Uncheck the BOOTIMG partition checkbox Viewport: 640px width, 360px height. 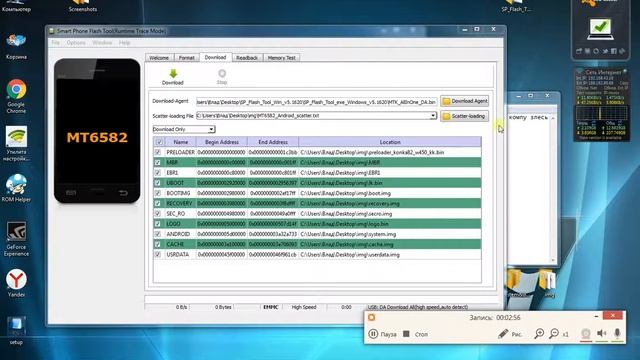pyautogui.click(x=158, y=193)
